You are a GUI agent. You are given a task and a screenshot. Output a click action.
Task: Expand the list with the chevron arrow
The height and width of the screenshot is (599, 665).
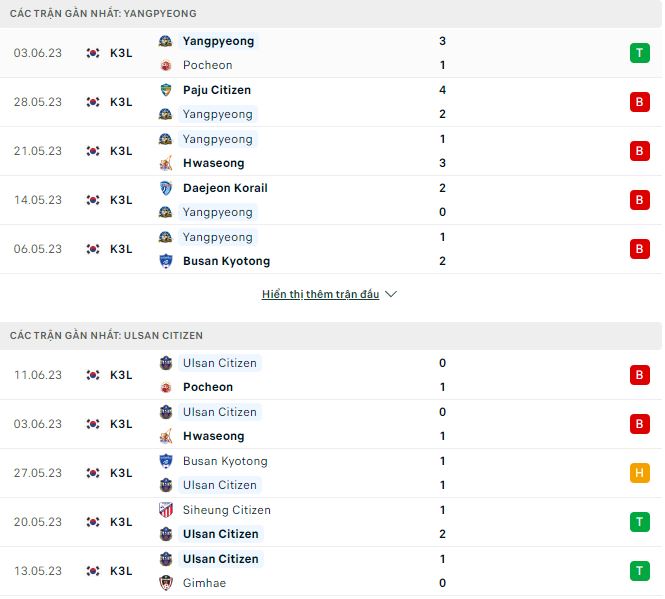391,295
